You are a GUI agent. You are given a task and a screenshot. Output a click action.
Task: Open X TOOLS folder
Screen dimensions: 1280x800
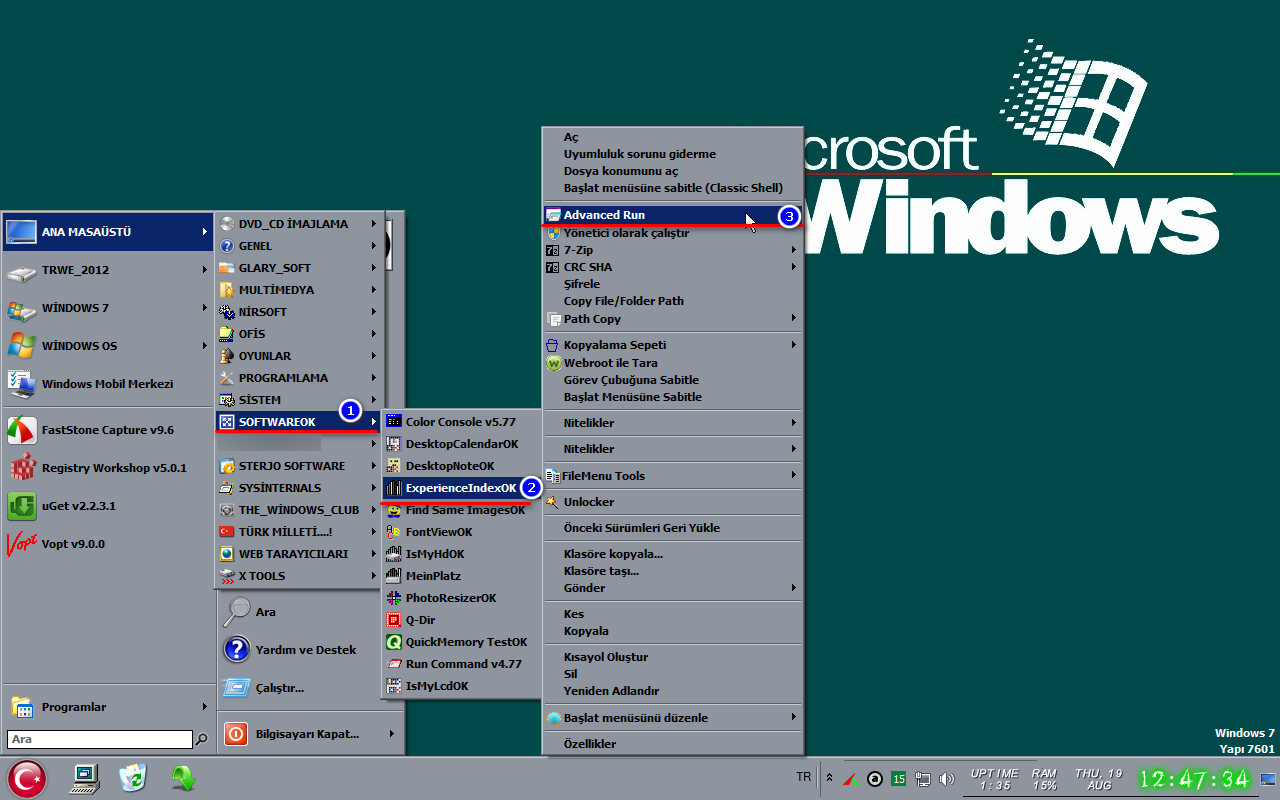300,576
